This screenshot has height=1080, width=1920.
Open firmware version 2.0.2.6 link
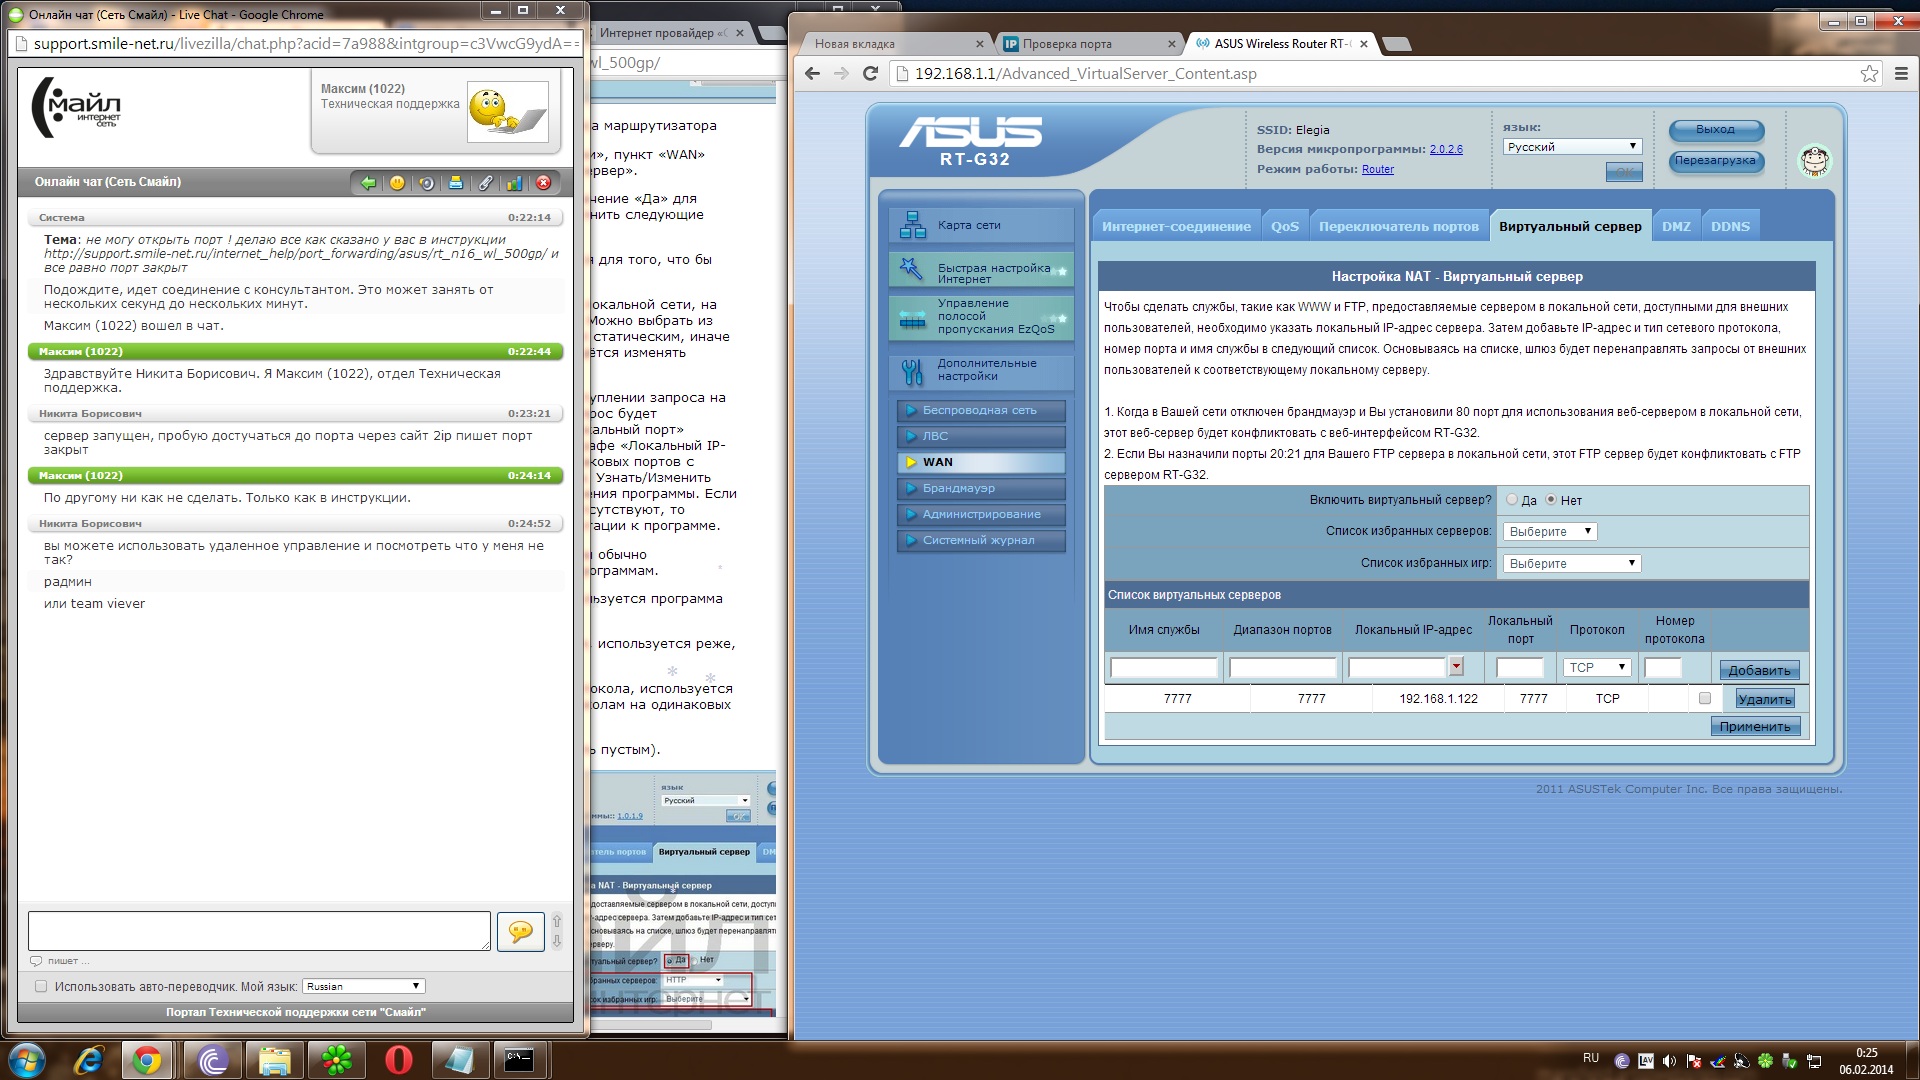click(1446, 150)
